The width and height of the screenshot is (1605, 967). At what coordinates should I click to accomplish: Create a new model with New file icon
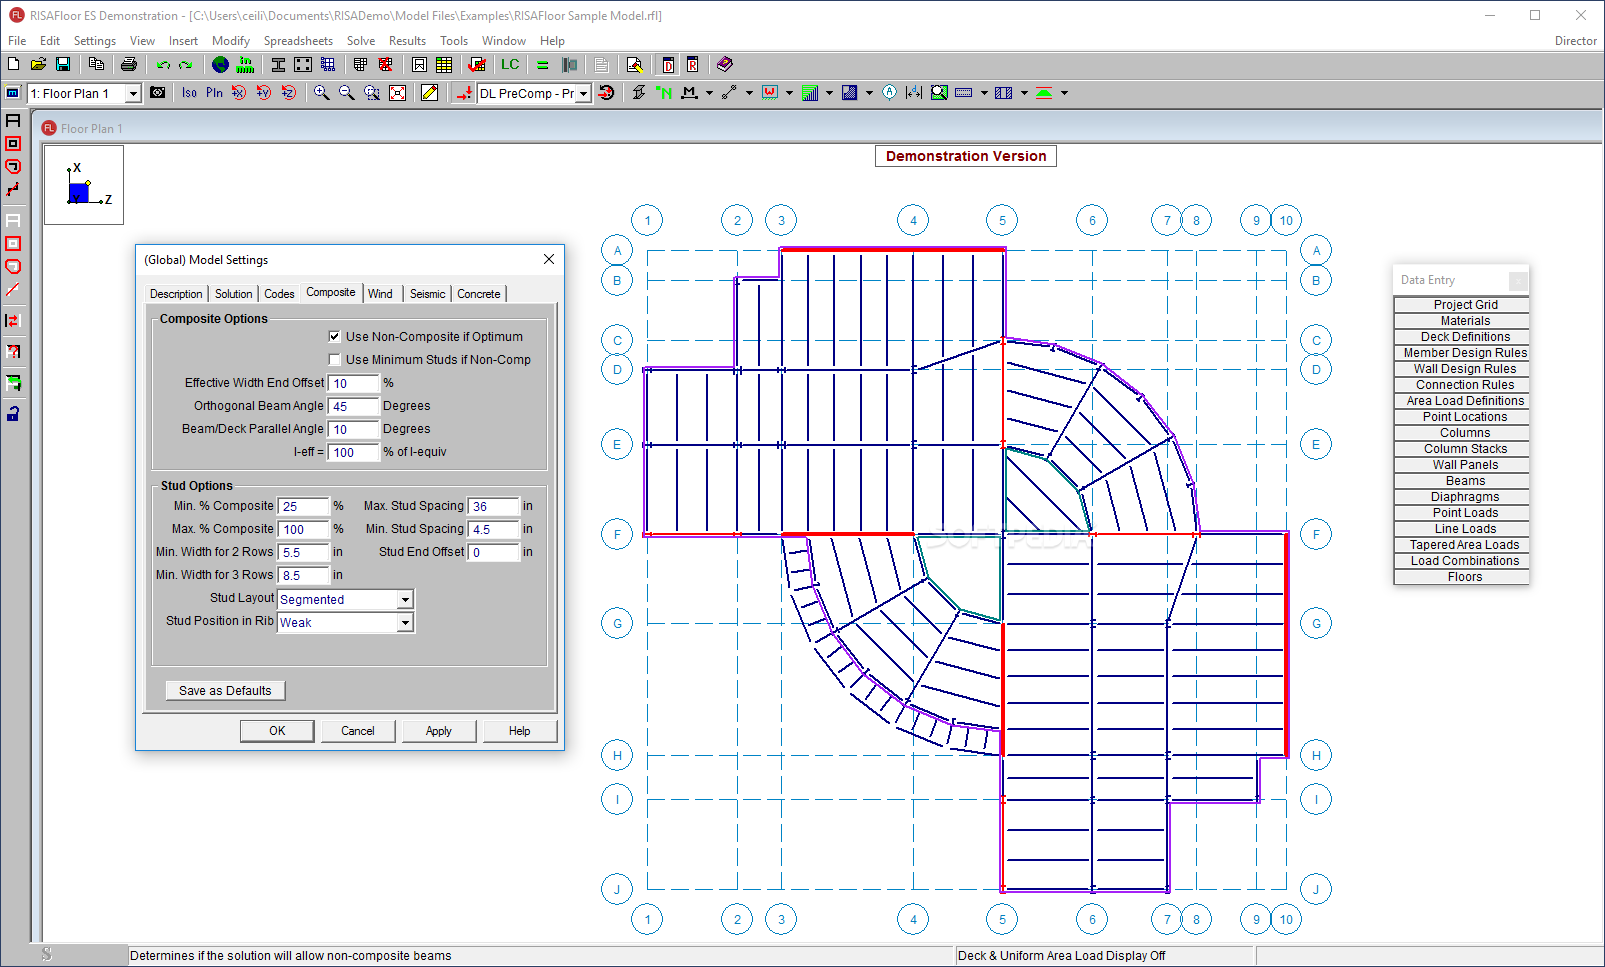(14, 64)
